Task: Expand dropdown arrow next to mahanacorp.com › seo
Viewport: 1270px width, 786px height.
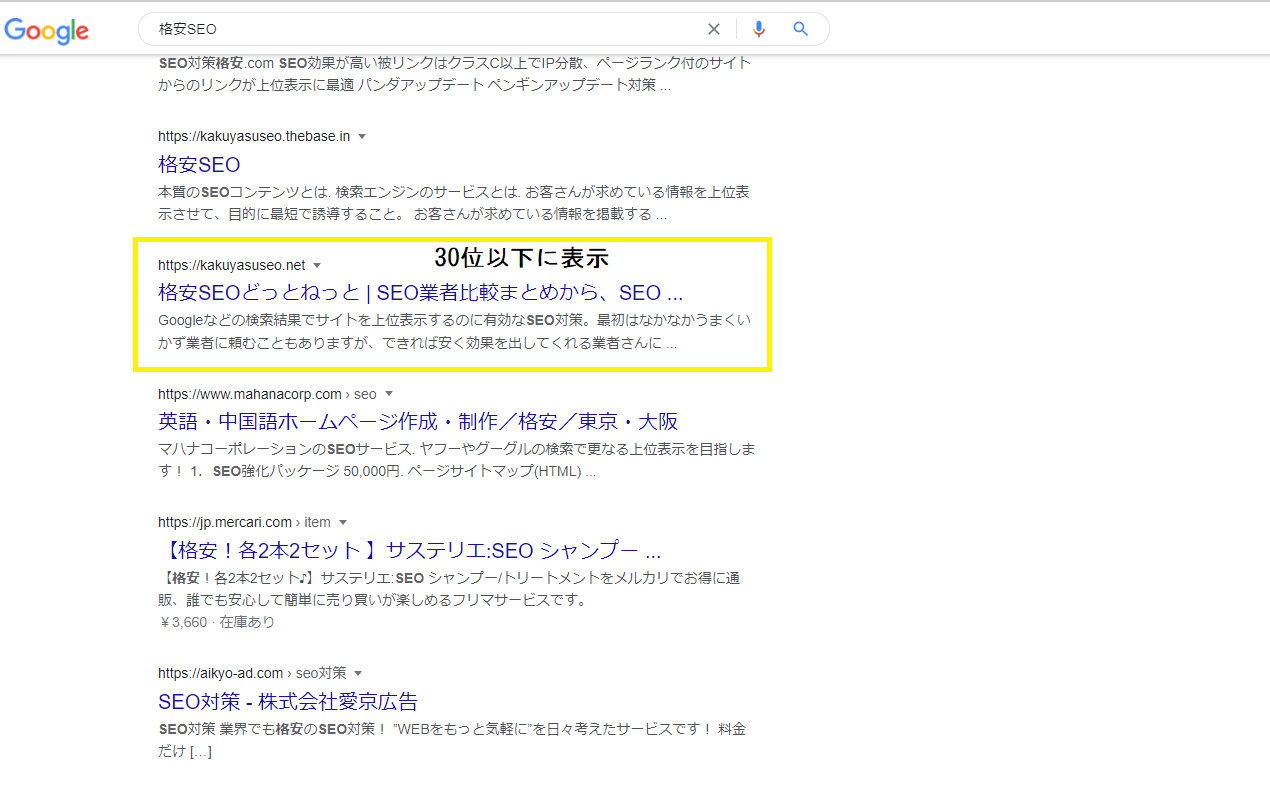Action: [x=389, y=394]
